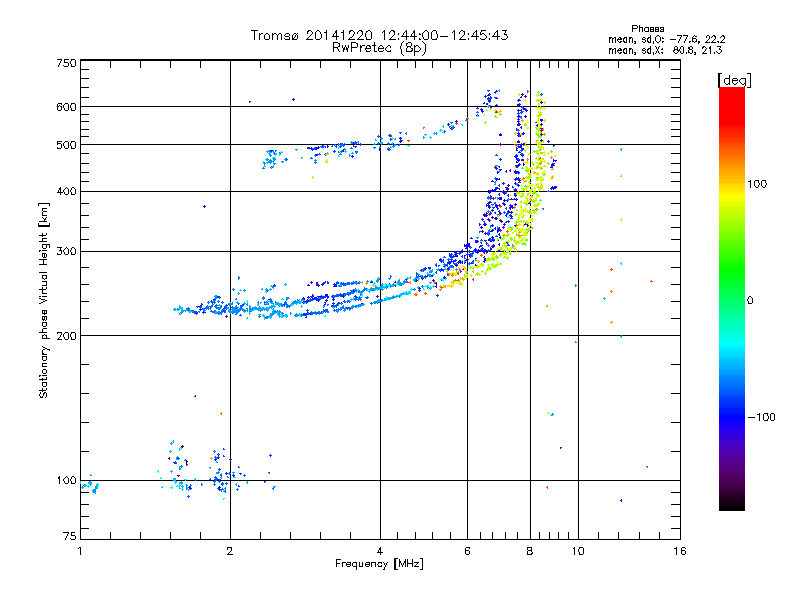Screen dimensions: 800x600
Task: Click the 'Frequency [MHz]' axis label
Action: pos(379,563)
